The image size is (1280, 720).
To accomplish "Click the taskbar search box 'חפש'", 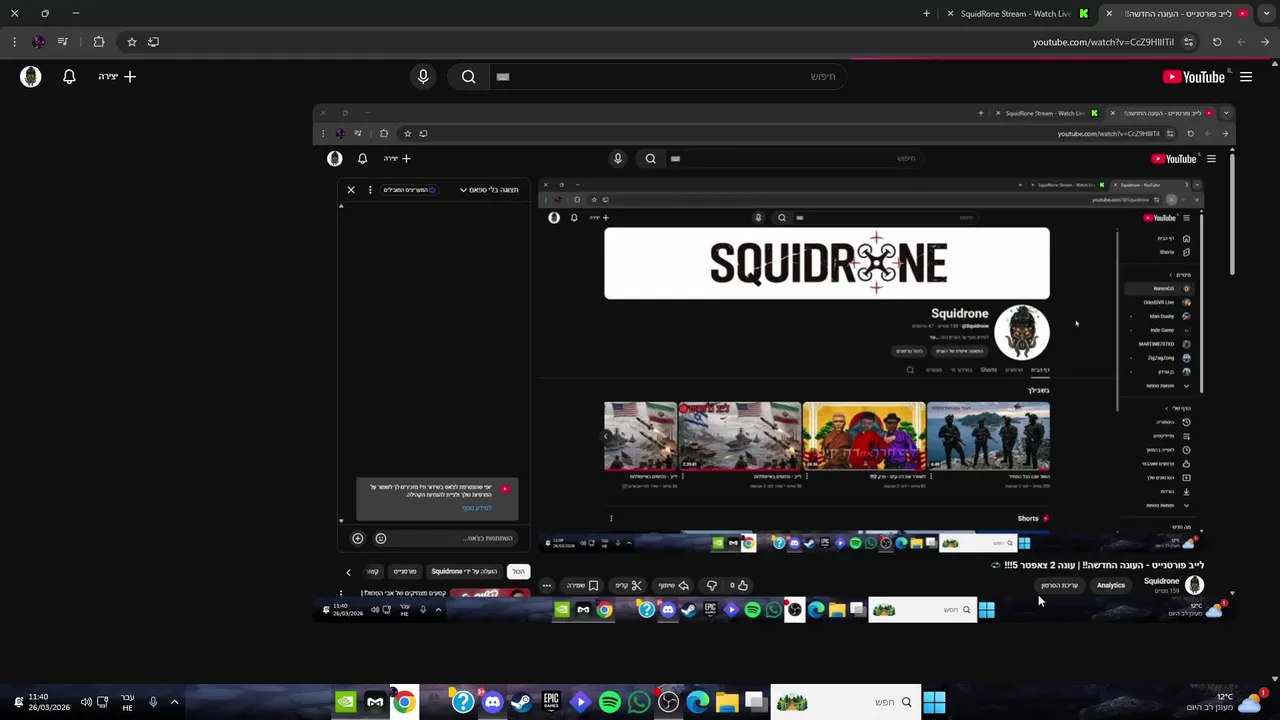I will tap(846, 702).
